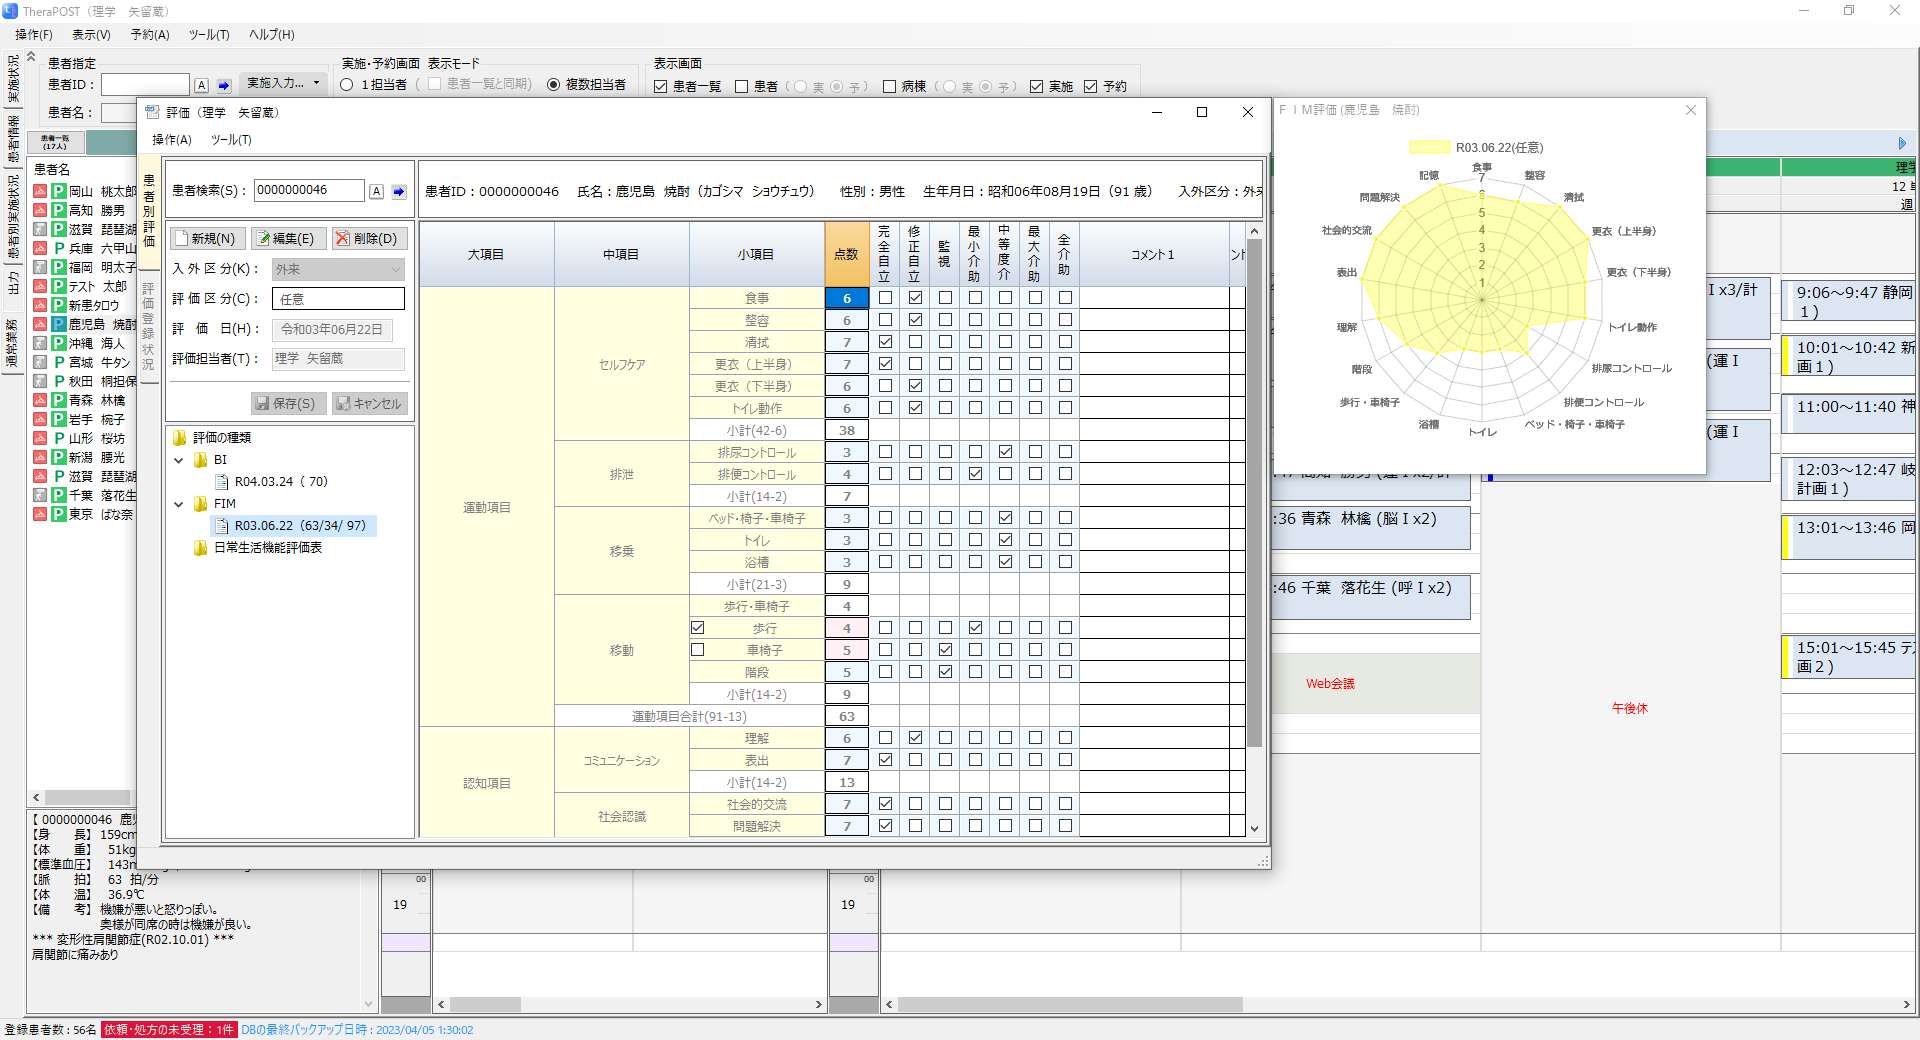Click the 患者ID input field
Viewport: 1920px width, 1040px height.
point(145,85)
